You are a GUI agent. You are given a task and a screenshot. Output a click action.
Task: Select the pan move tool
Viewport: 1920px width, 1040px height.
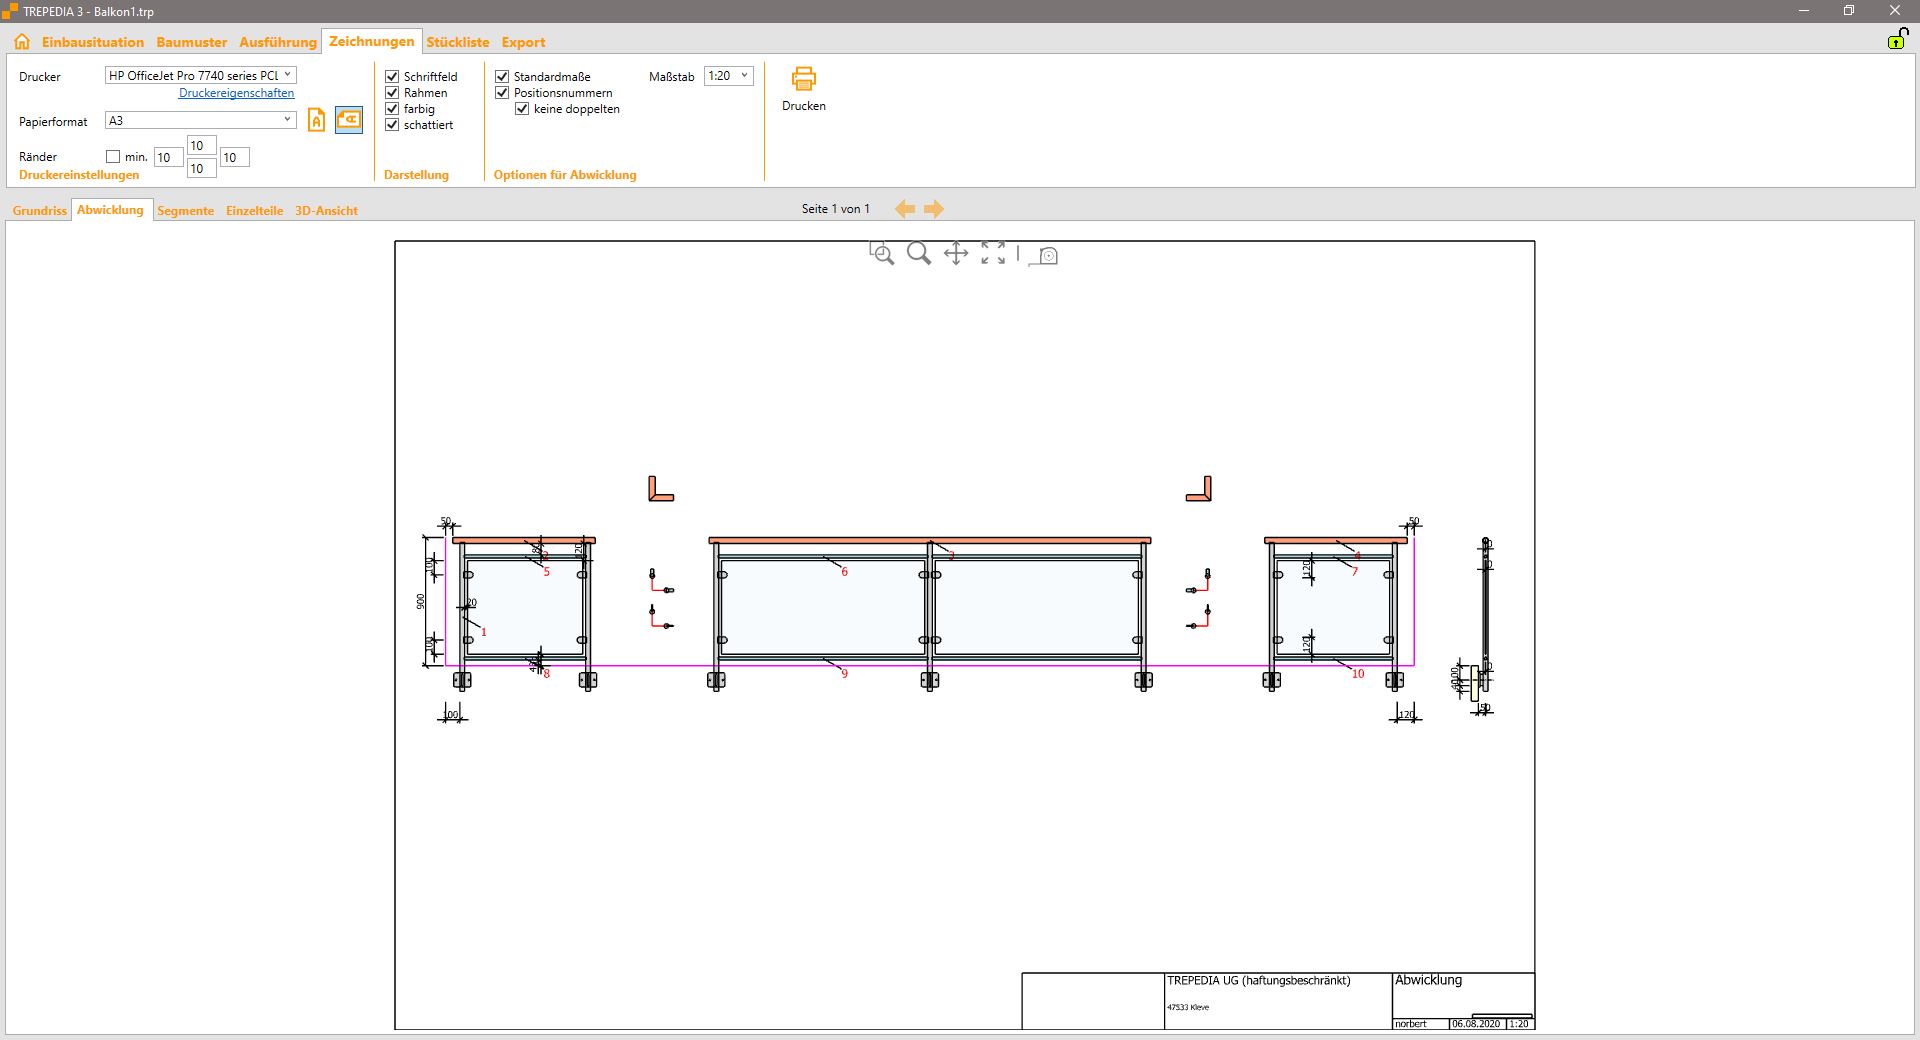[956, 254]
